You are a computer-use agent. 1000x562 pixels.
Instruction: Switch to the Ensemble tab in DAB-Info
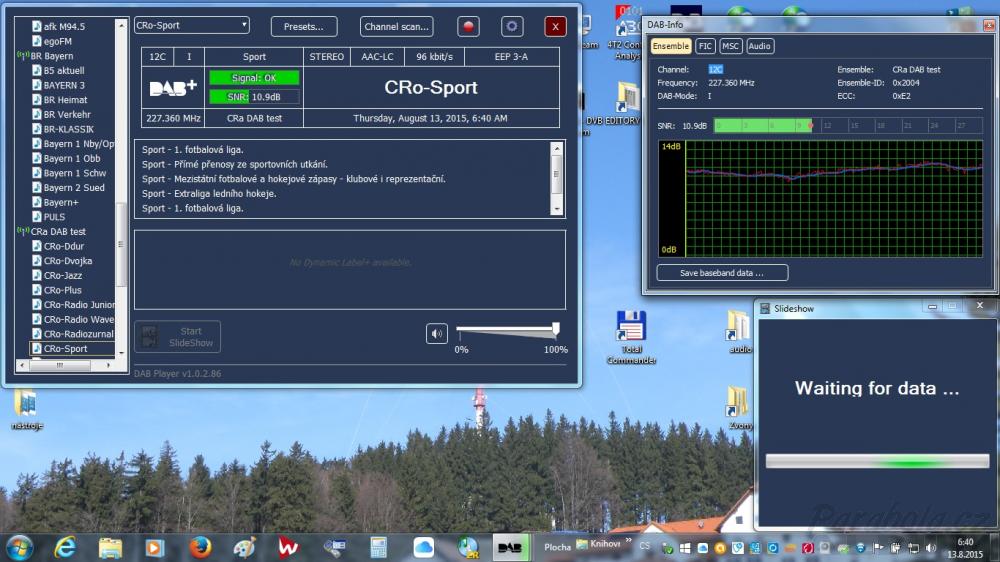pos(670,46)
